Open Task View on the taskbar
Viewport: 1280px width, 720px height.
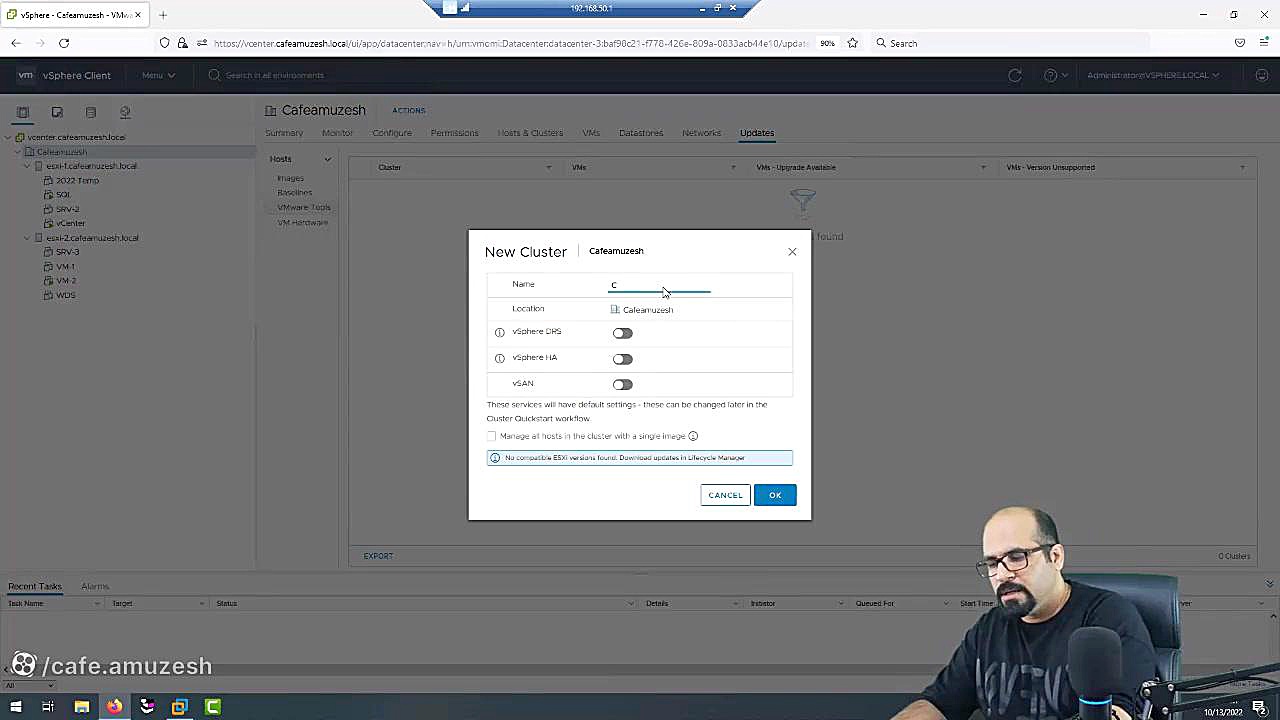pos(48,707)
